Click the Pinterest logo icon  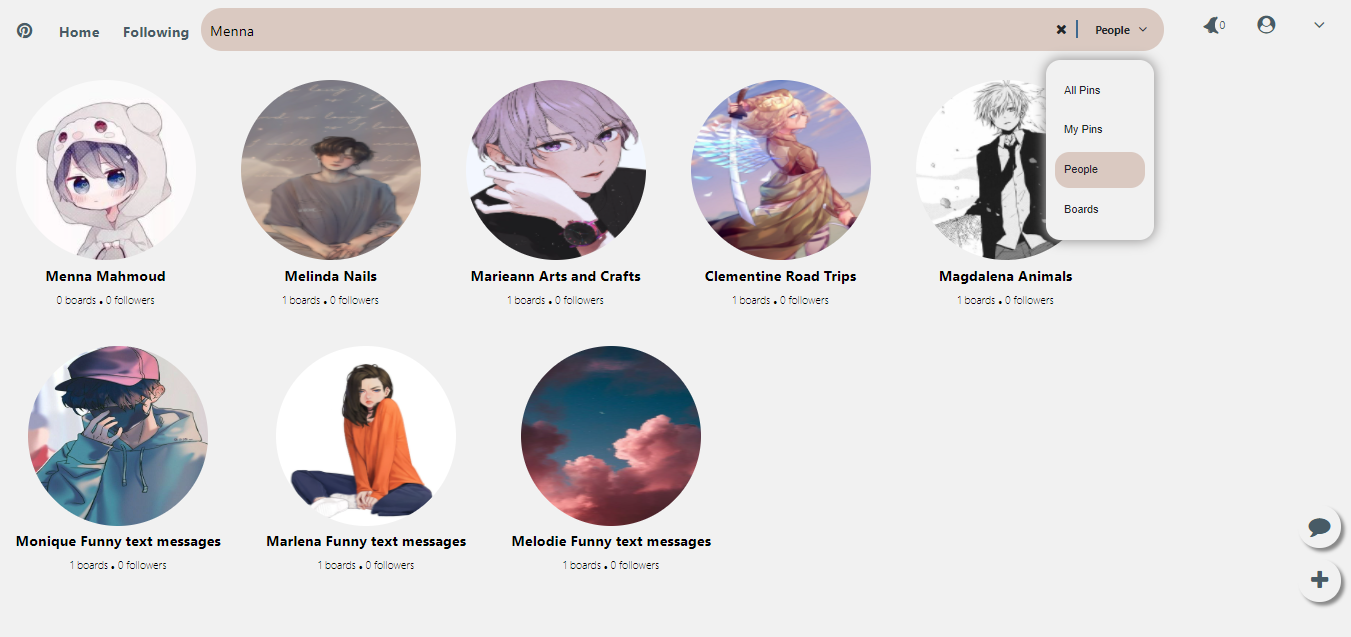(x=25, y=31)
